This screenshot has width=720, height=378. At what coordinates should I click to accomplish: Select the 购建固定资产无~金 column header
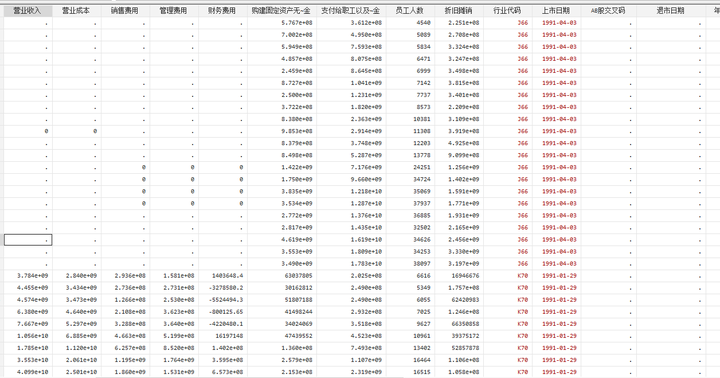(x=281, y=11)
